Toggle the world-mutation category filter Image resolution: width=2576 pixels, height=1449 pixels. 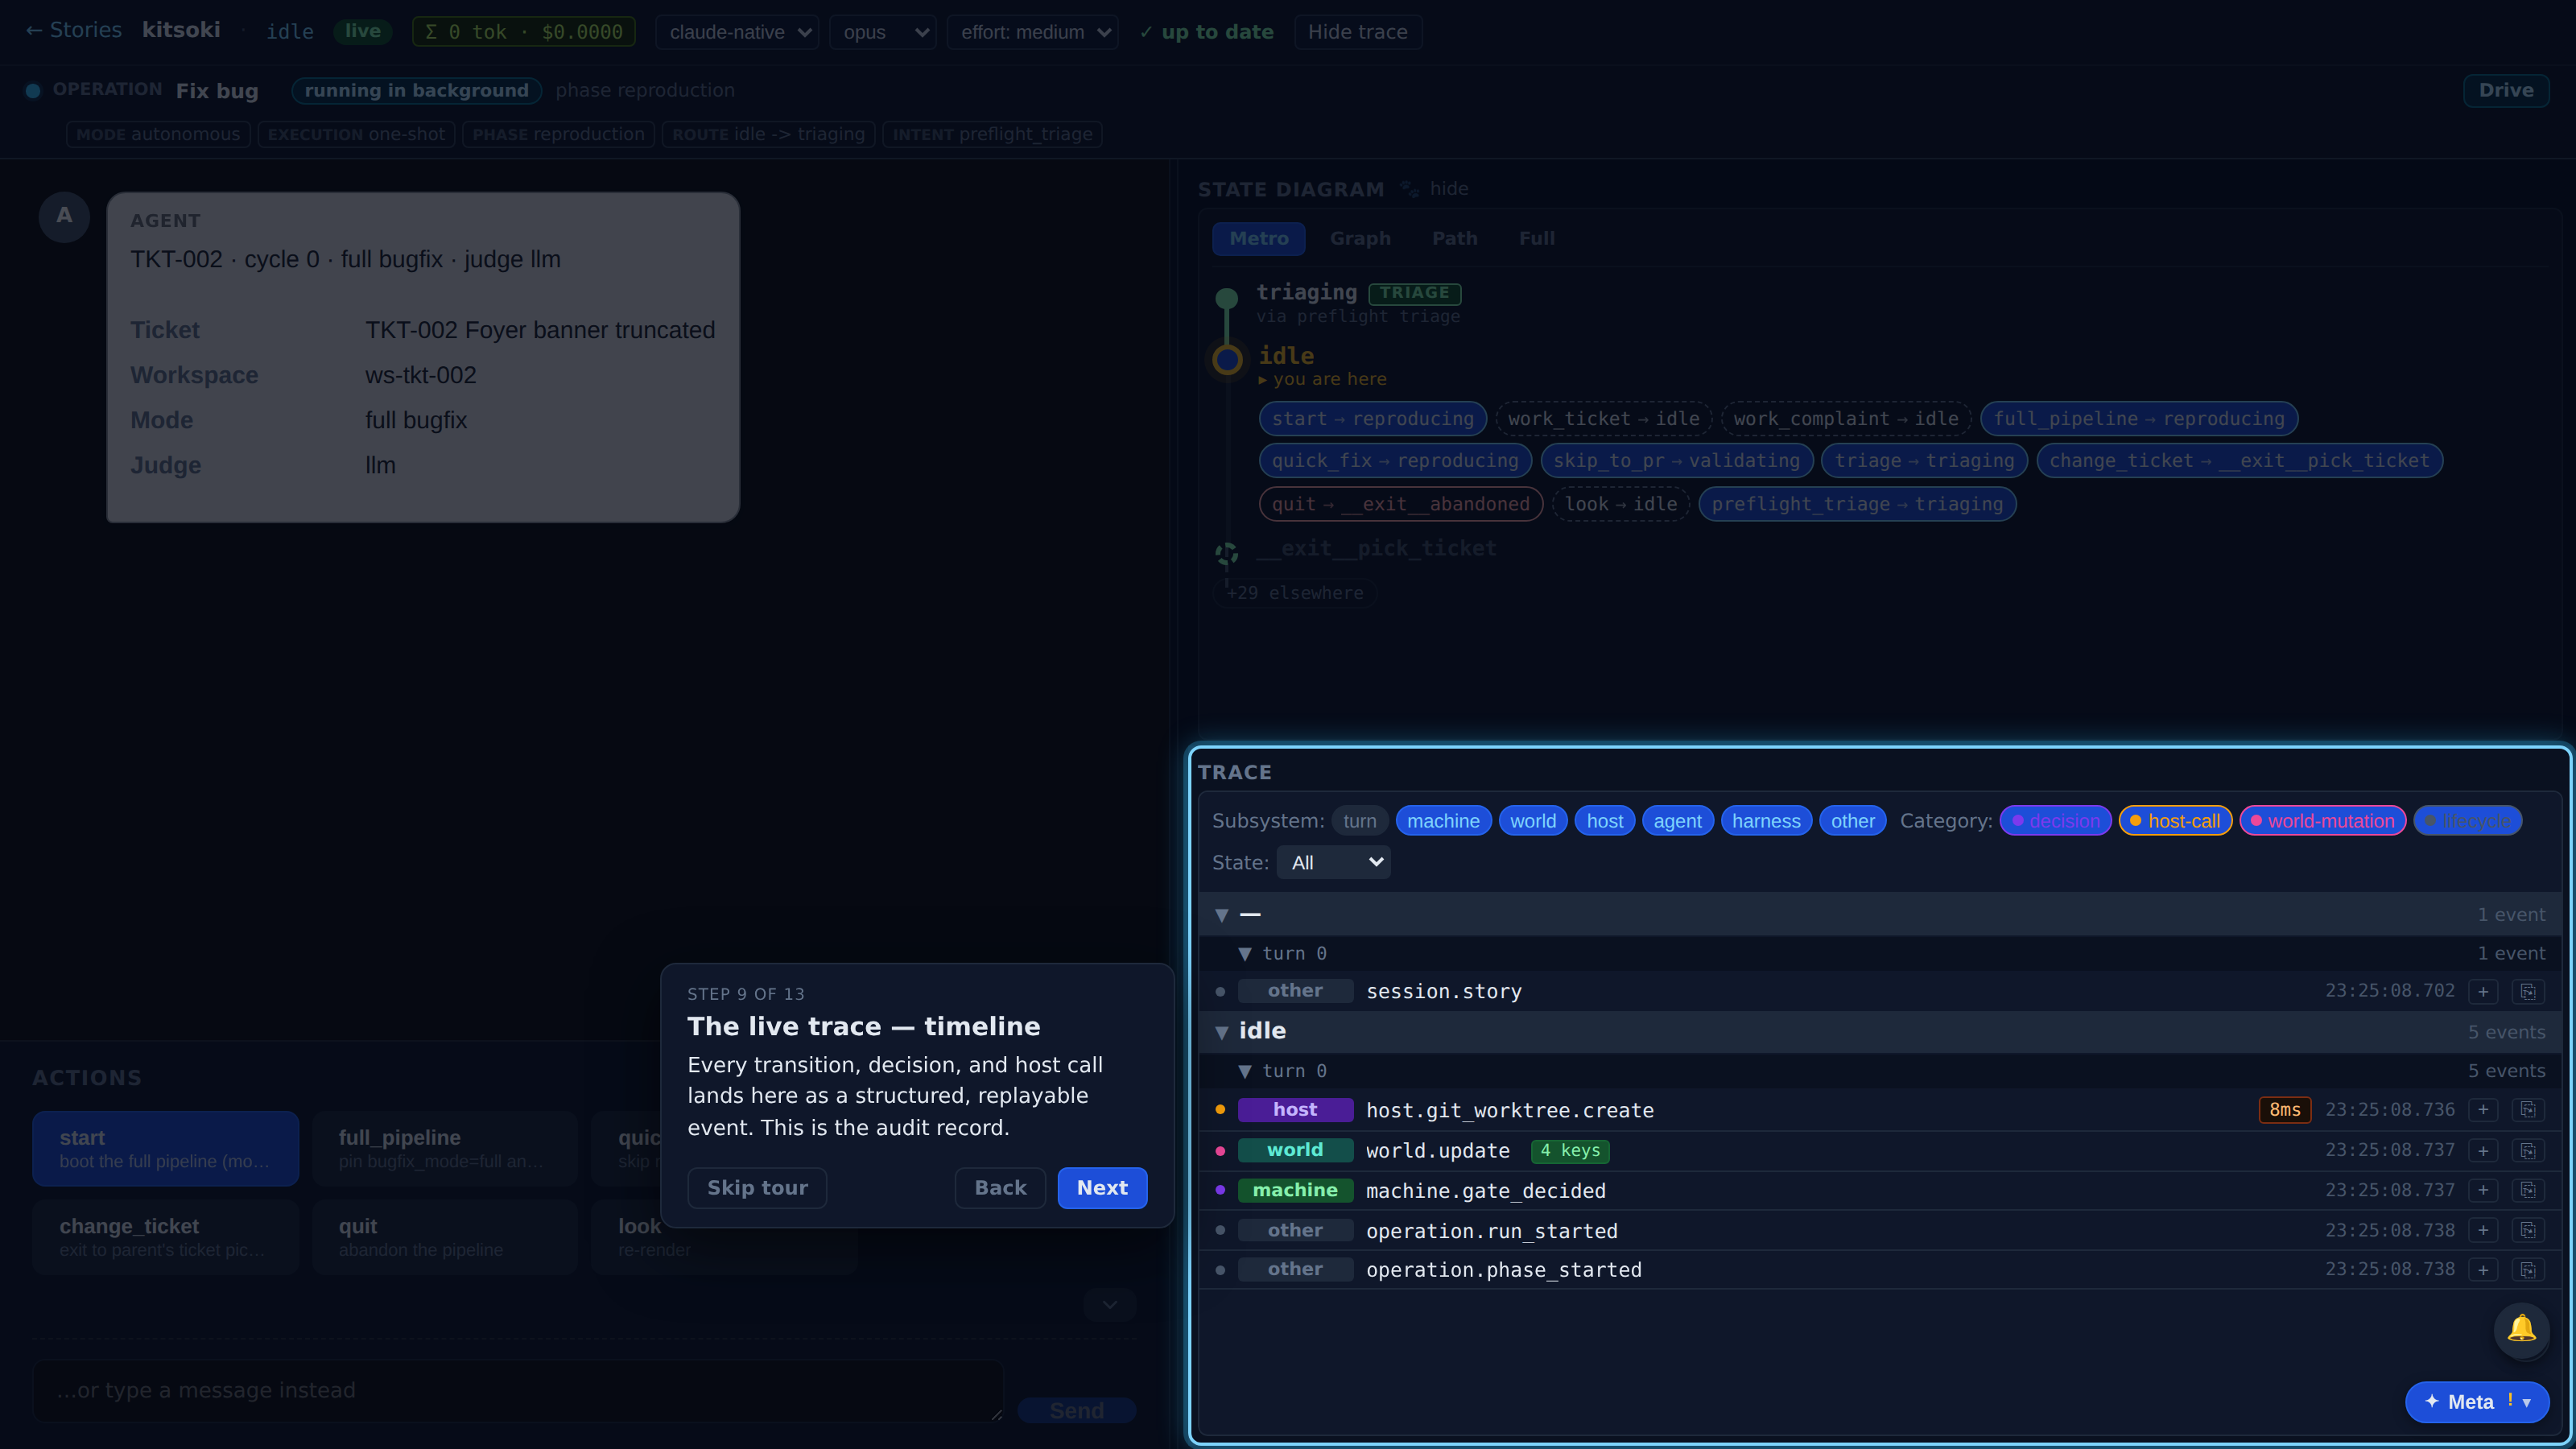coord(2322,821)
